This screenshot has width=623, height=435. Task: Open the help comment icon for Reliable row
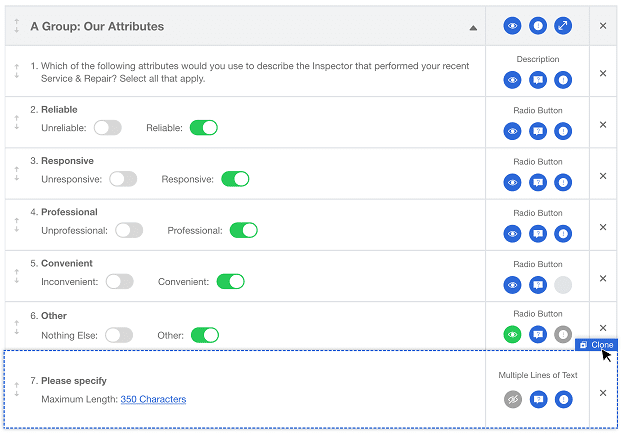click(538, 131)
